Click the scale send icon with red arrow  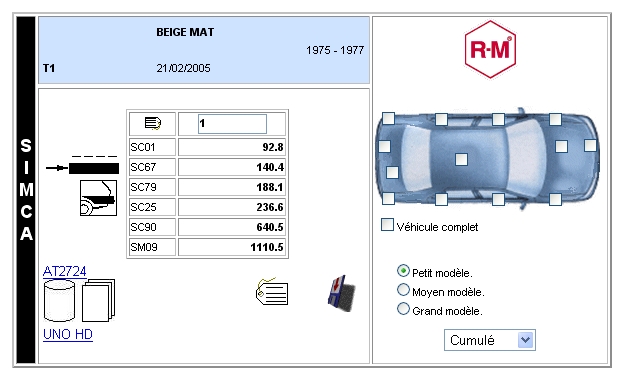pyautogui.click(x=342, y=293)
